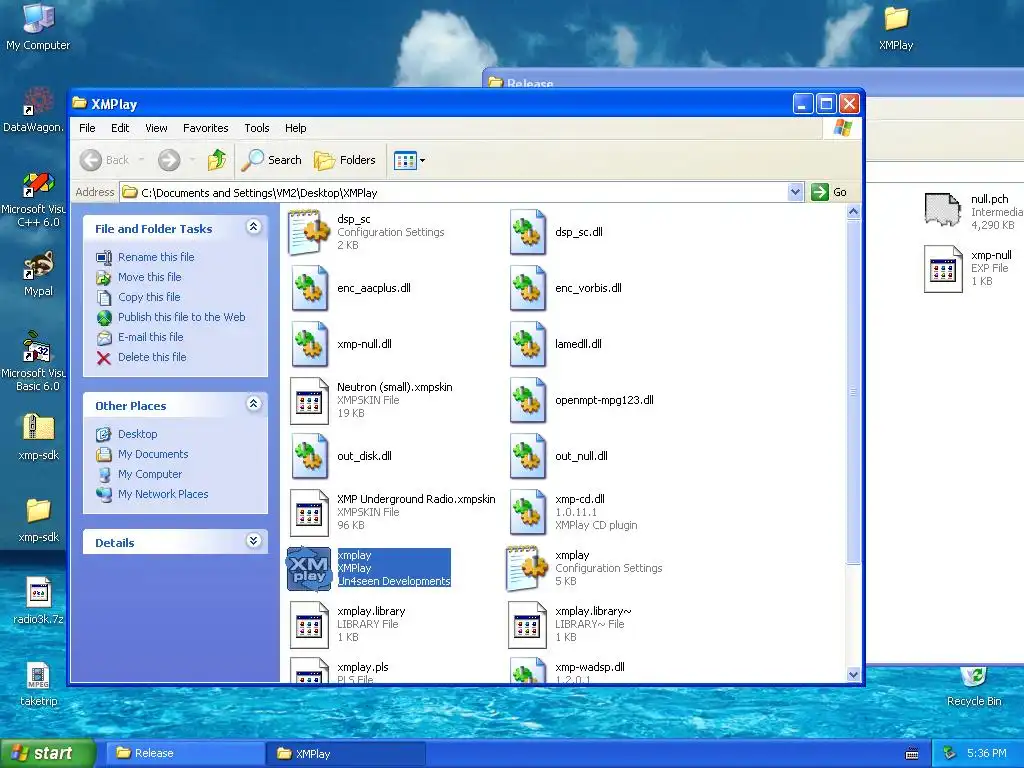1024x768 pixels.
Task: Select the taketrip MPEG desktop file
Action: click(38, 684)
